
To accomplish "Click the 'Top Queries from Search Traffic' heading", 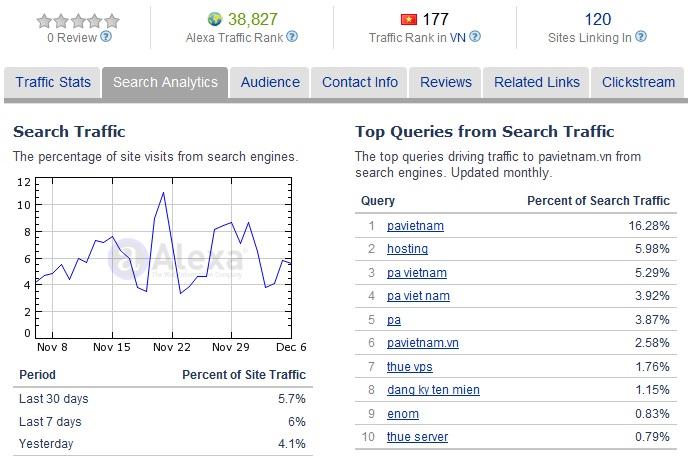I will tap(485, 132).
